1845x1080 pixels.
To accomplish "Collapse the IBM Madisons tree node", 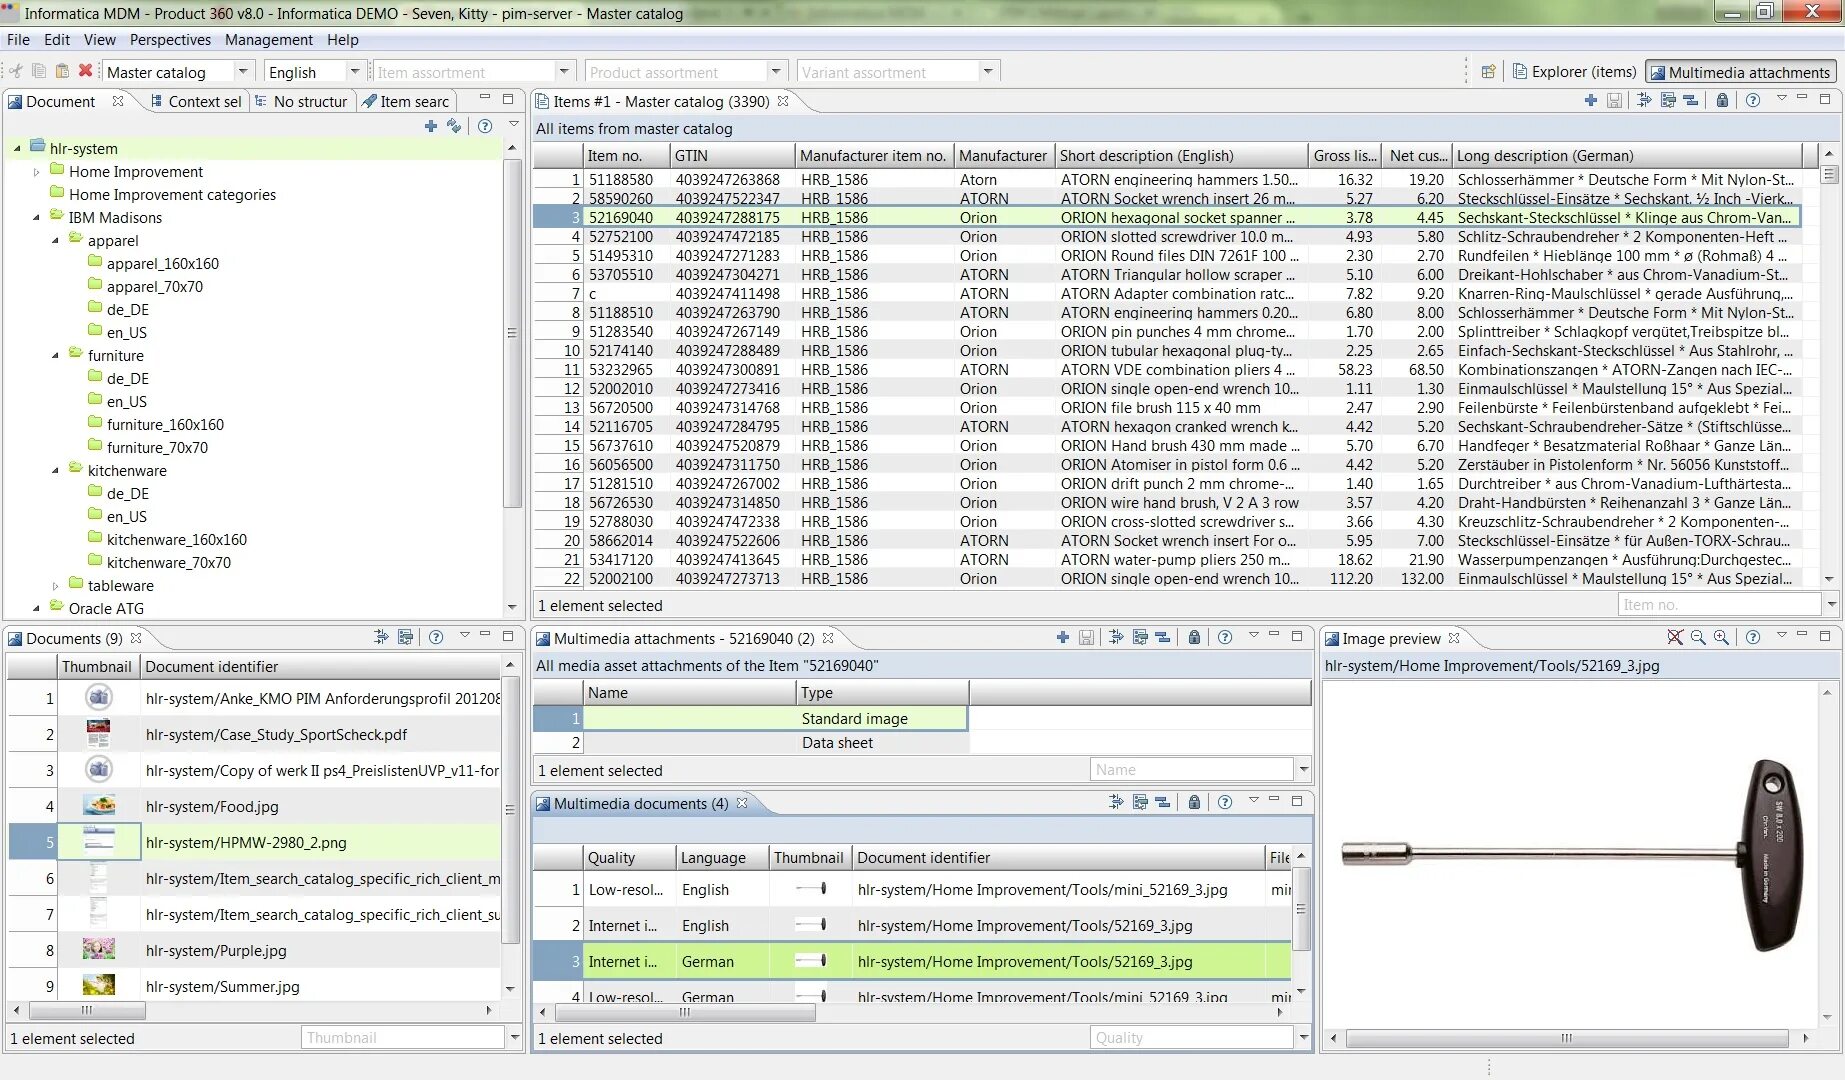I will [37, 217].
